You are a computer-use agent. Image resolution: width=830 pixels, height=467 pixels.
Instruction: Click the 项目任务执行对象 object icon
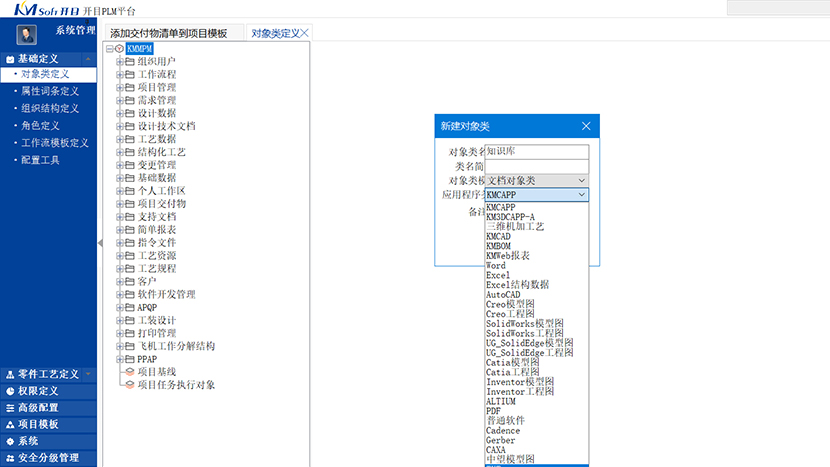128,385
